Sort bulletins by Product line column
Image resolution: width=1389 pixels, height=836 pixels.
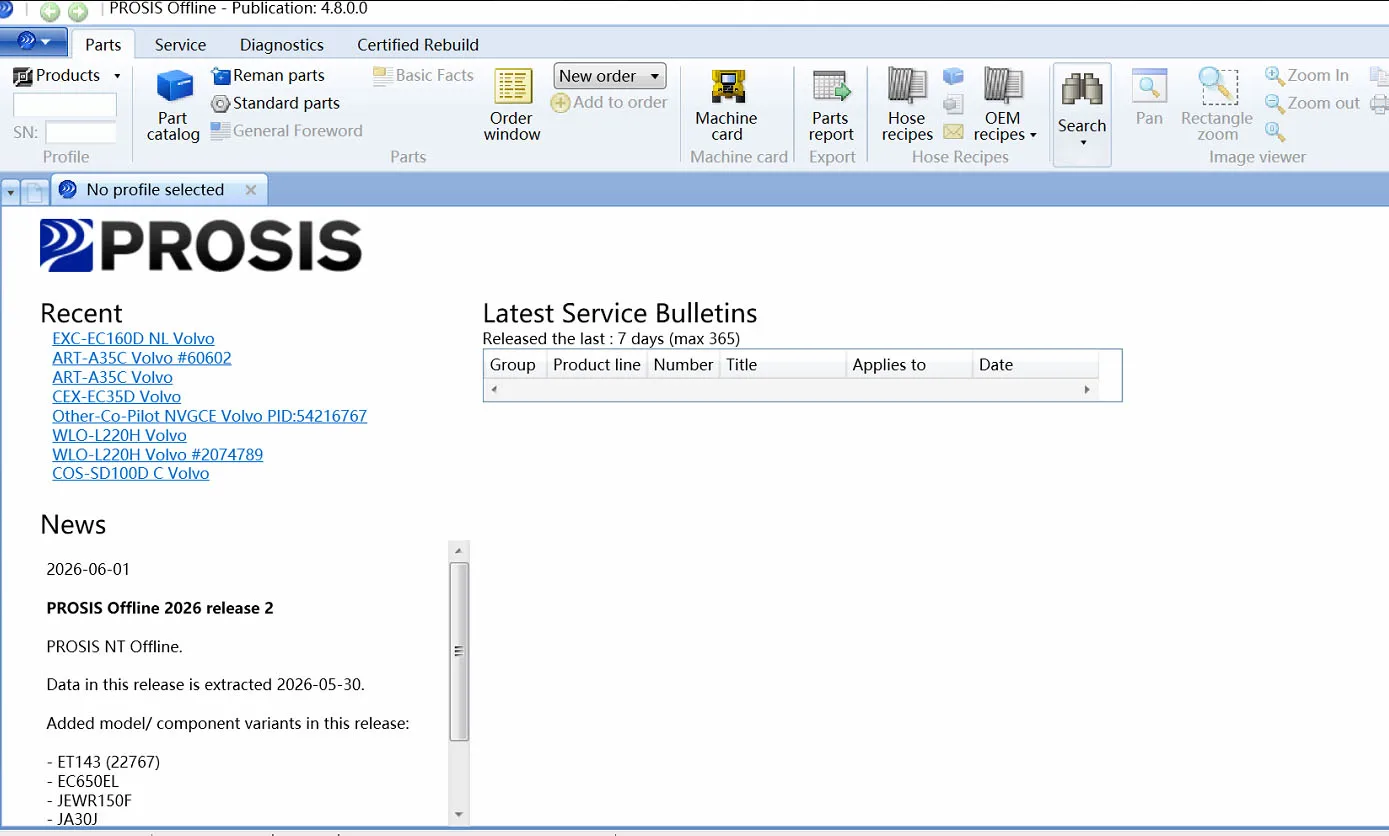pos(597,365)
